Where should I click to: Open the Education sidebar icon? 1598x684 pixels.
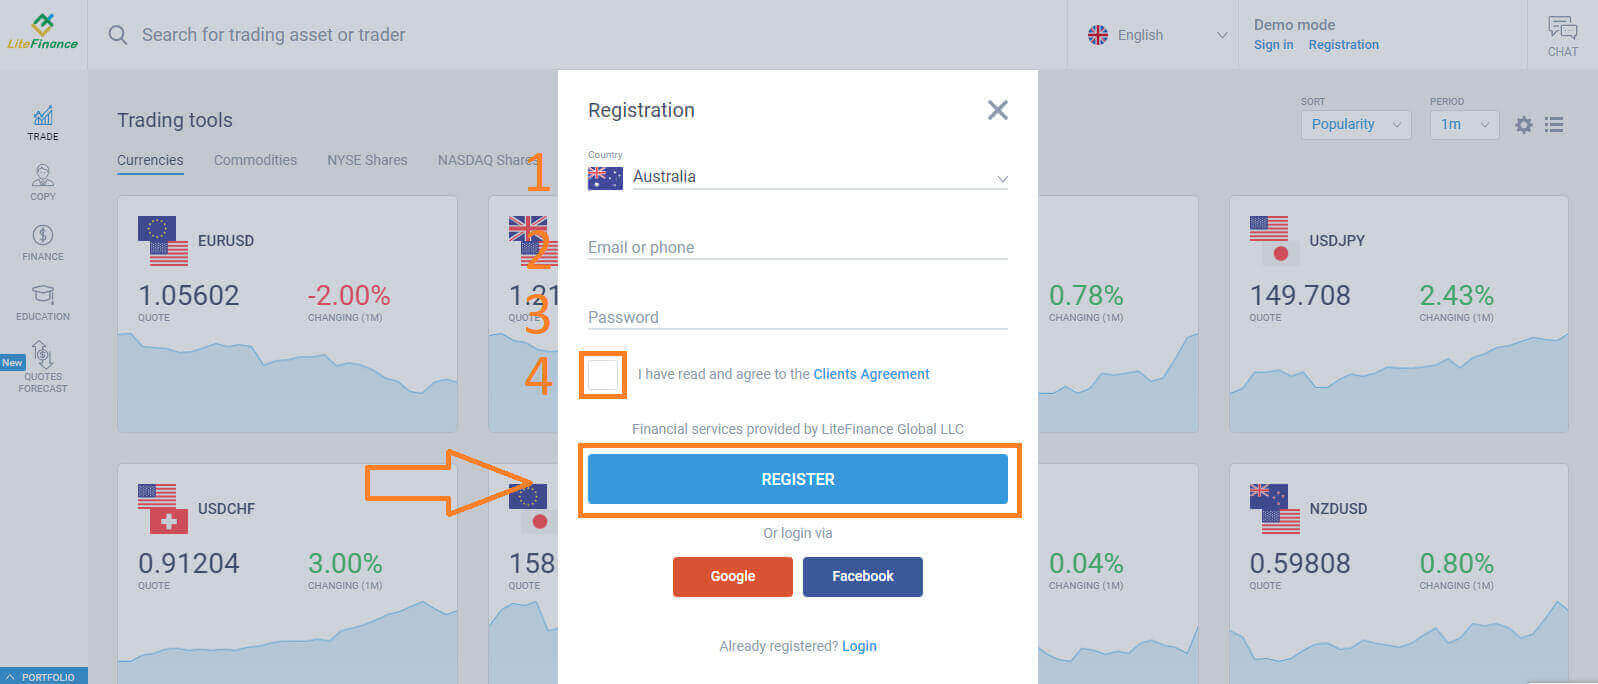point(43,302)
